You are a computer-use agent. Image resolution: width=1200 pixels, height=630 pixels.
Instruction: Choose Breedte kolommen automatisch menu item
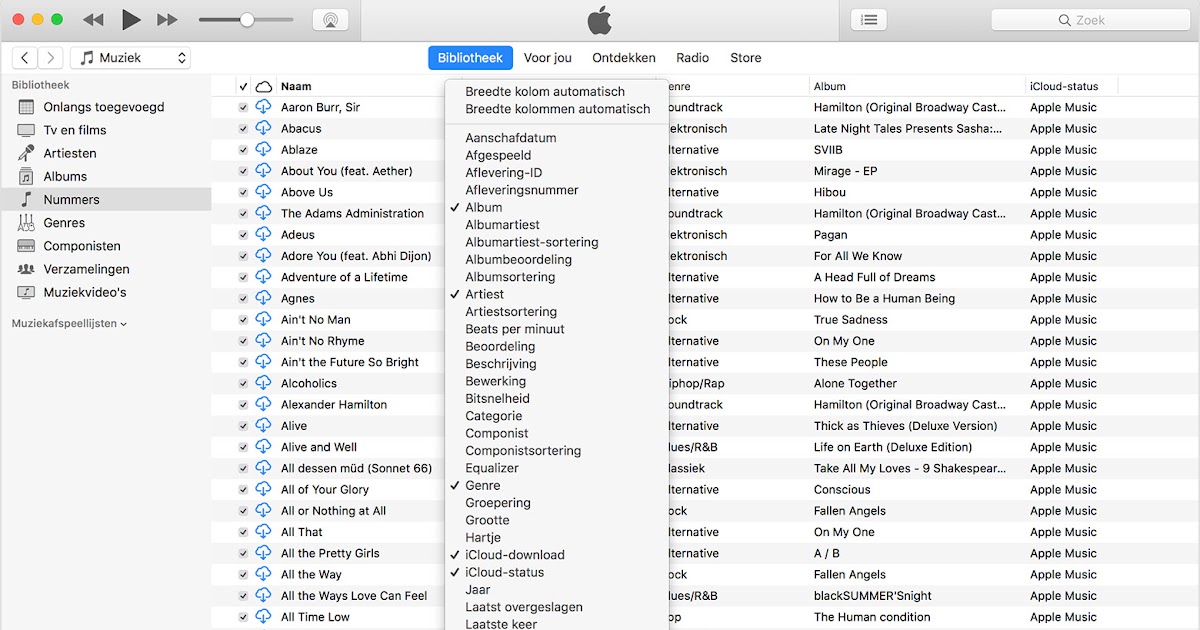click(558, 109)
